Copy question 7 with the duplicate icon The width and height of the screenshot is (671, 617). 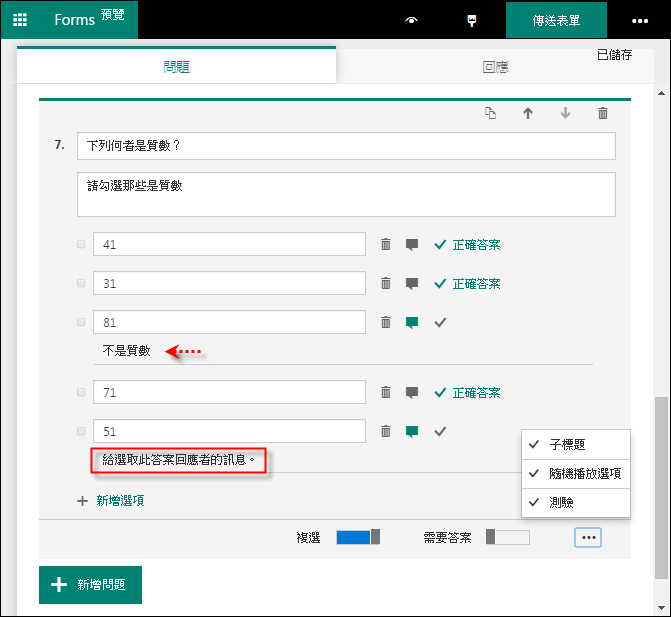point(490,113)
